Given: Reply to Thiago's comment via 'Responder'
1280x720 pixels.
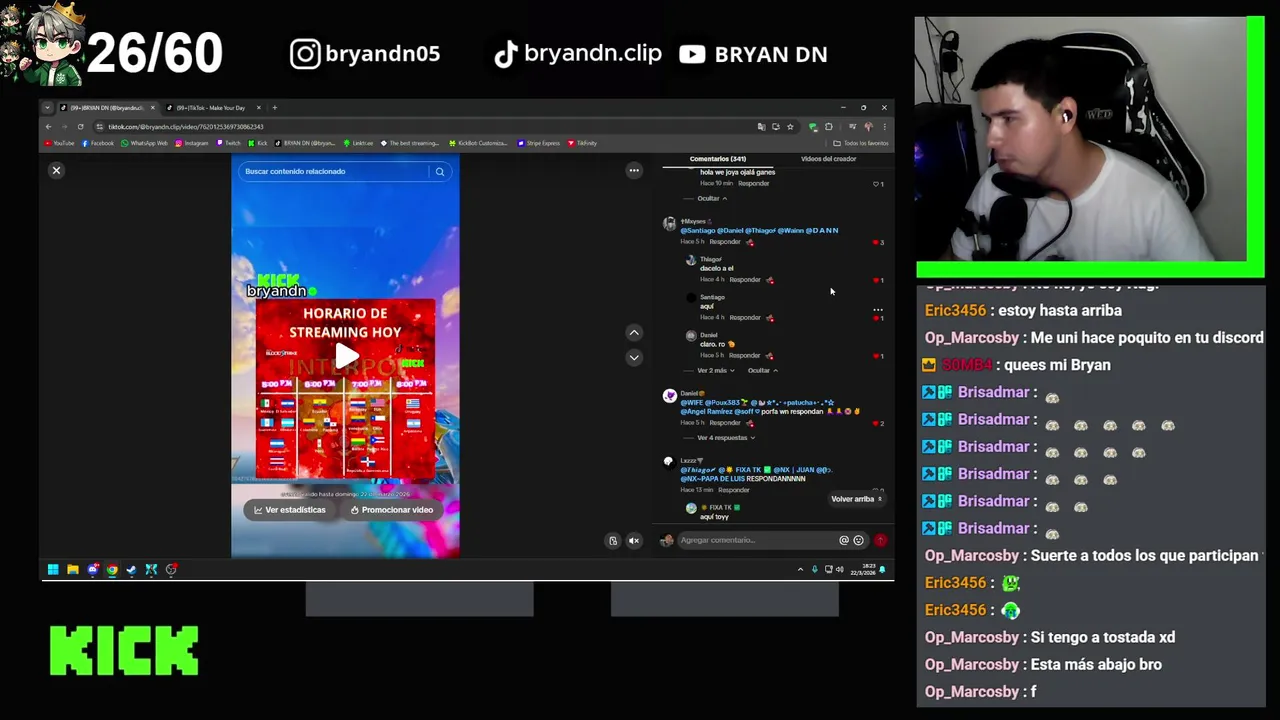Looking at the screenshot, I should (x=745, y=280).
